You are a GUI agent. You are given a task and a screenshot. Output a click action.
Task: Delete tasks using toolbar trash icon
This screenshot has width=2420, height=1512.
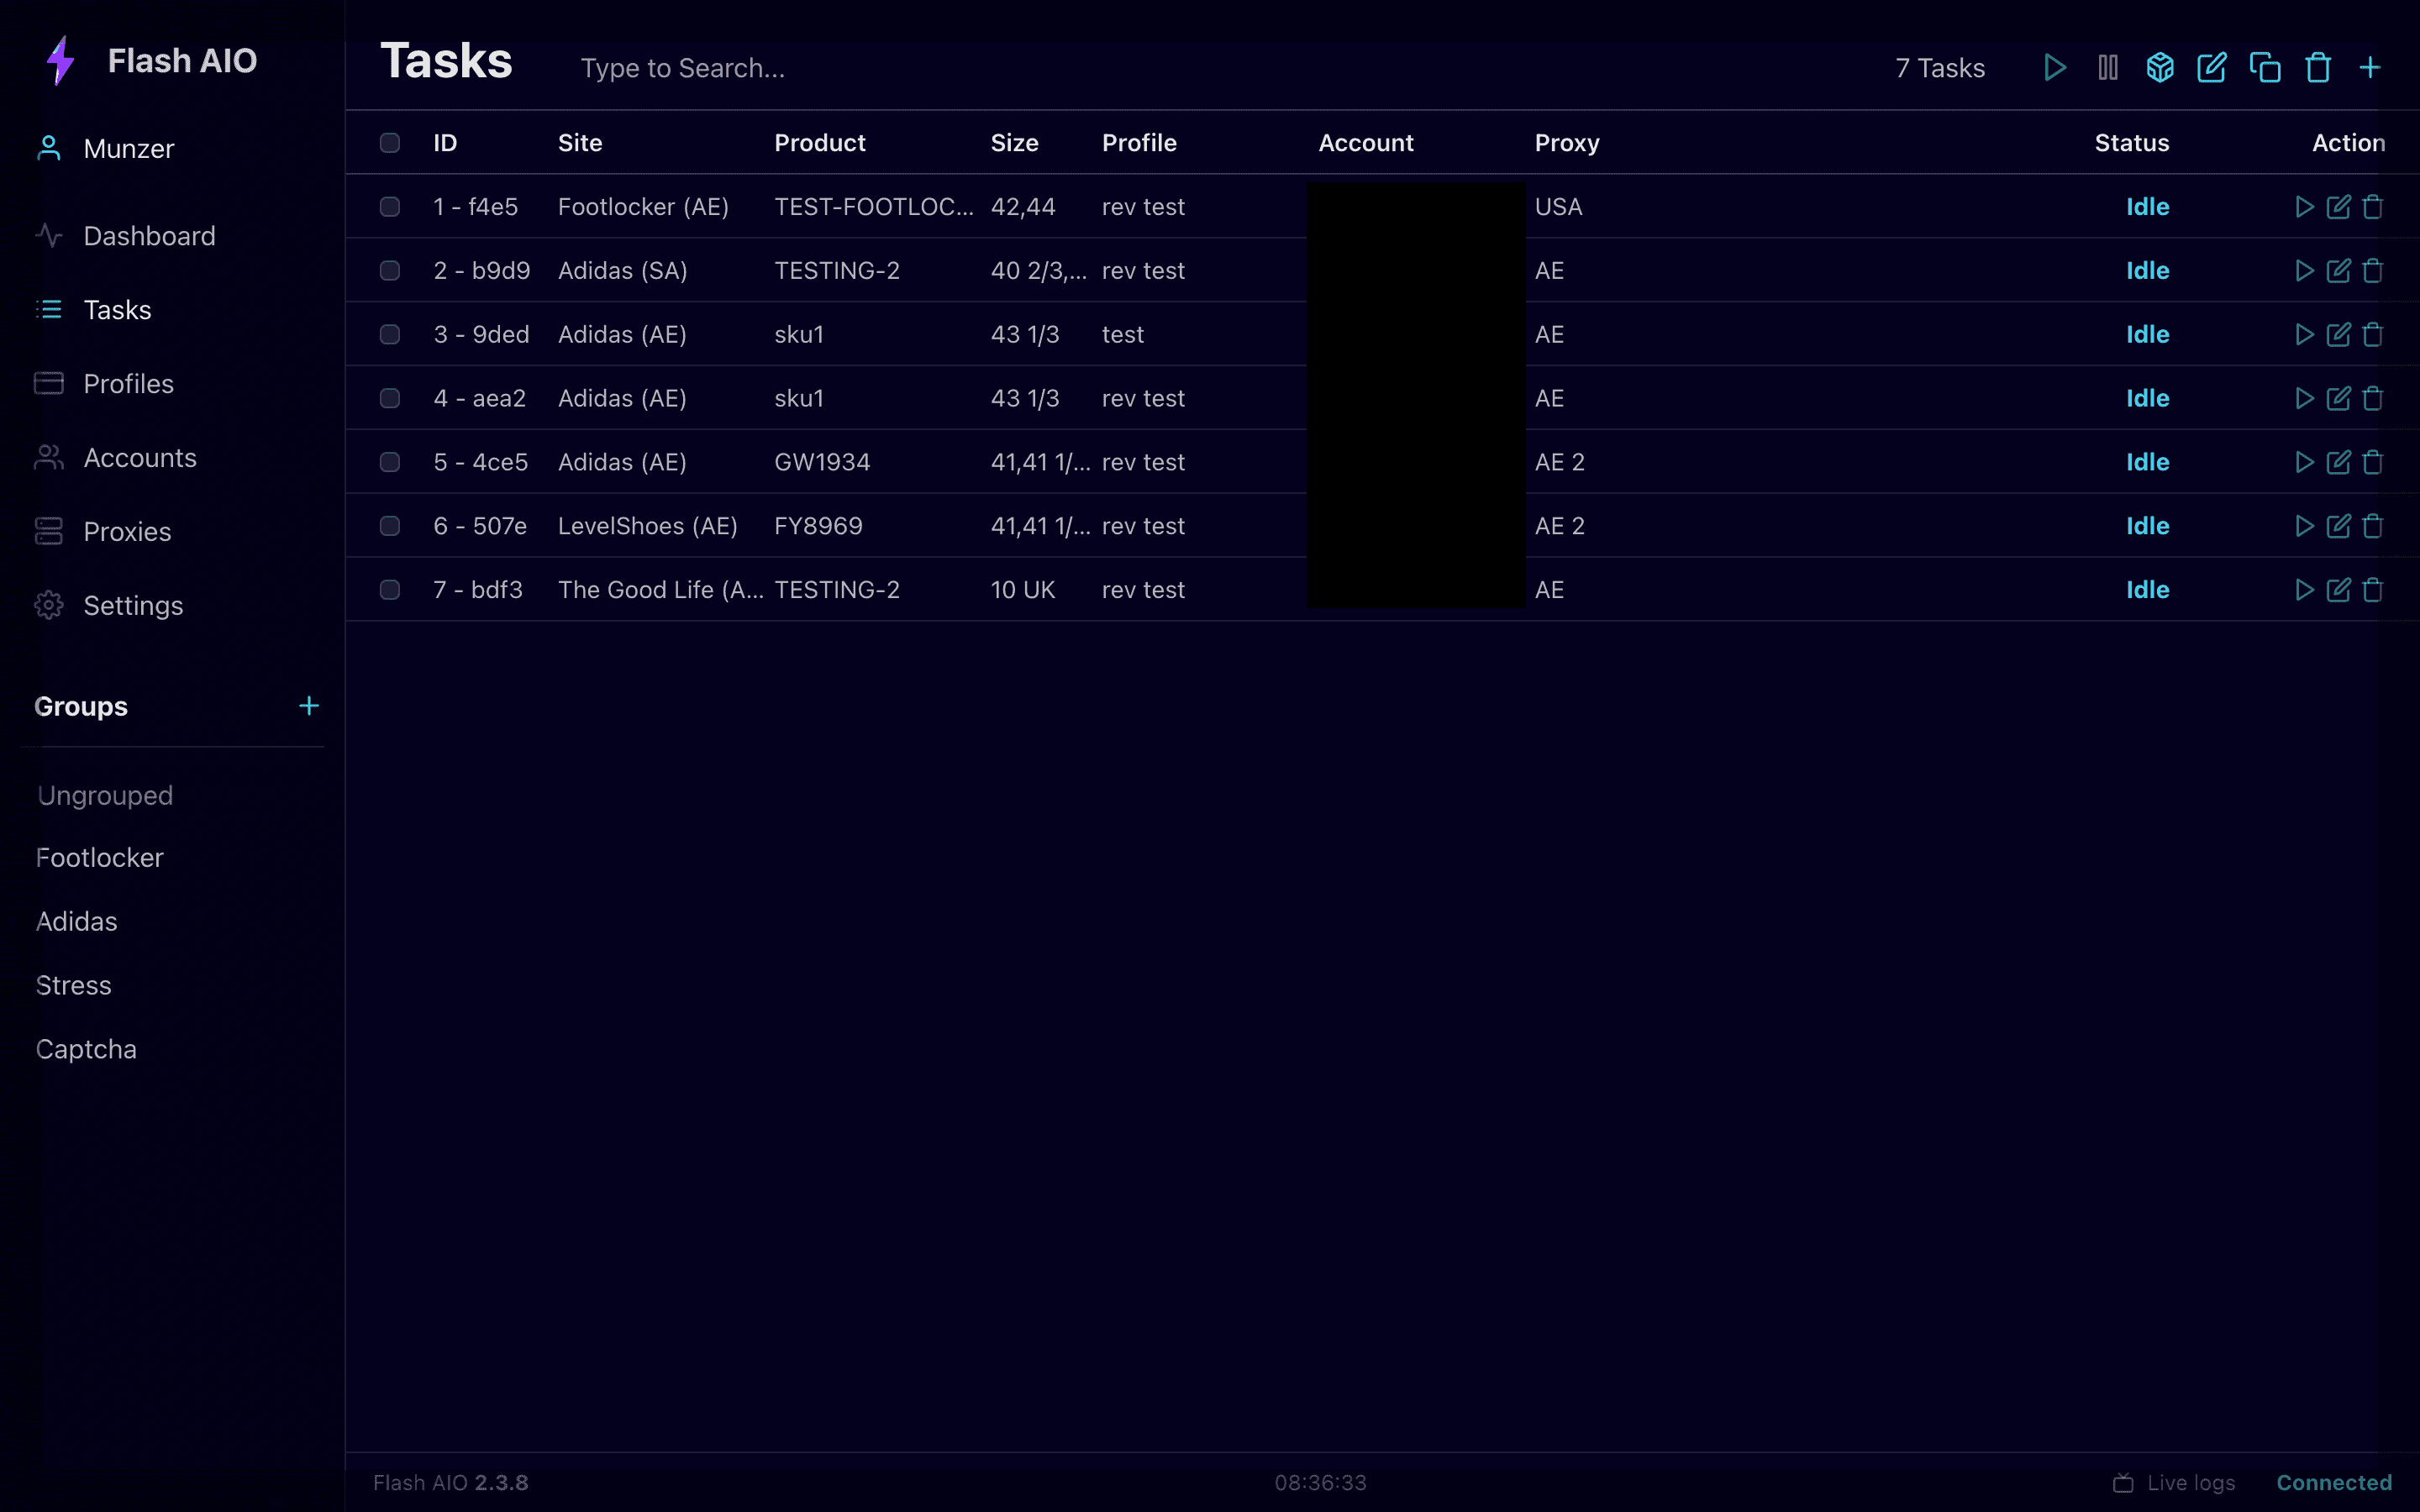[x=2317, y=68]
